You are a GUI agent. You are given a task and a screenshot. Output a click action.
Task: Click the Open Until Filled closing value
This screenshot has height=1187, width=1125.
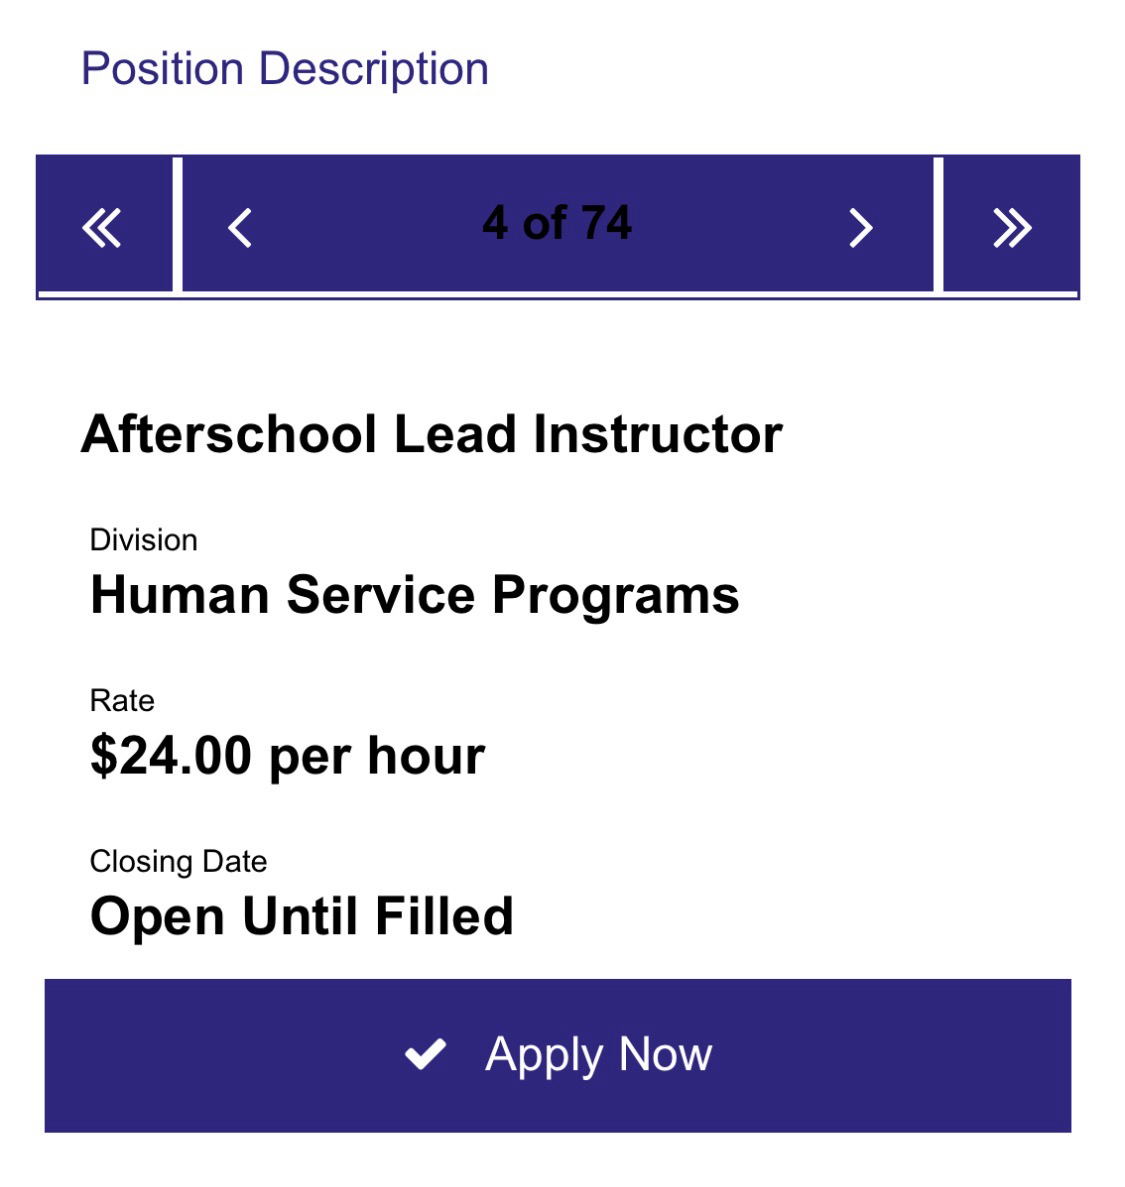[301, 916]
